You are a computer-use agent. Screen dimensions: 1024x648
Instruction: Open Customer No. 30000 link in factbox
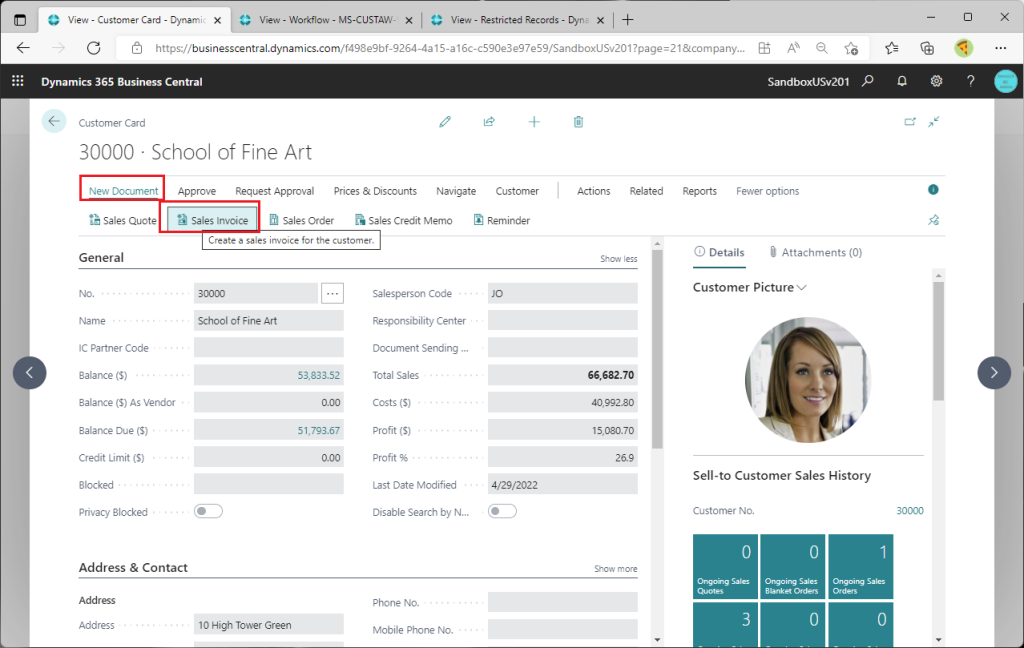(x=910, y=510)
